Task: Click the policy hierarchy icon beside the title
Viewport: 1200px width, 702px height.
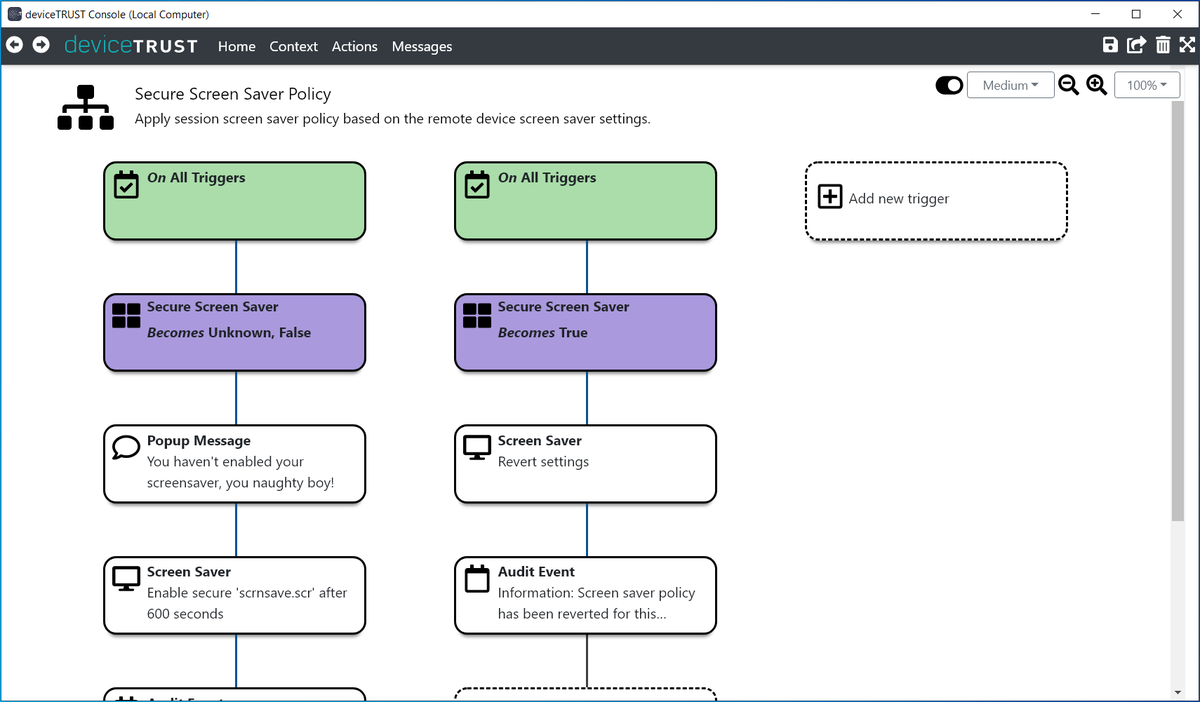Action: (x=85, y=108)
